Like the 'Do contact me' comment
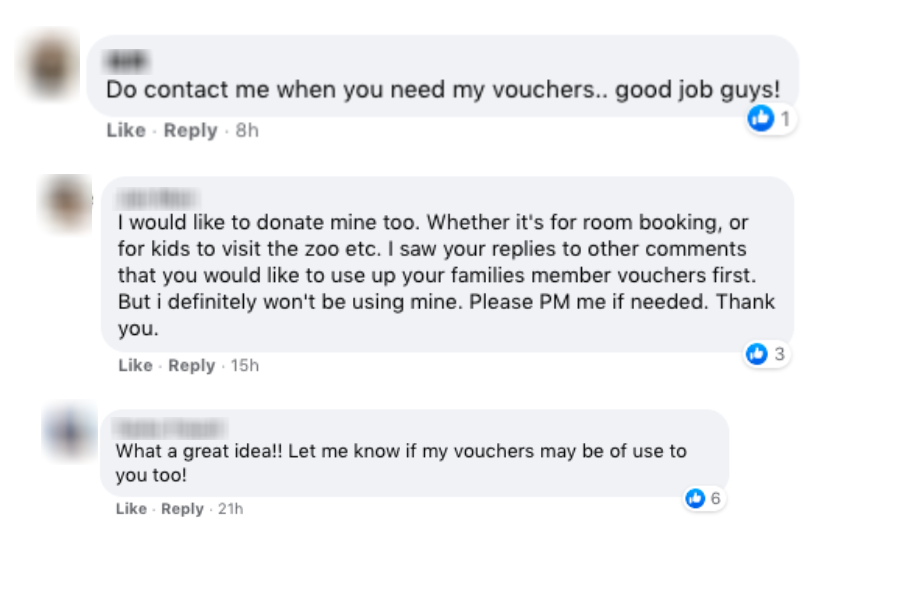 (126, 131)
